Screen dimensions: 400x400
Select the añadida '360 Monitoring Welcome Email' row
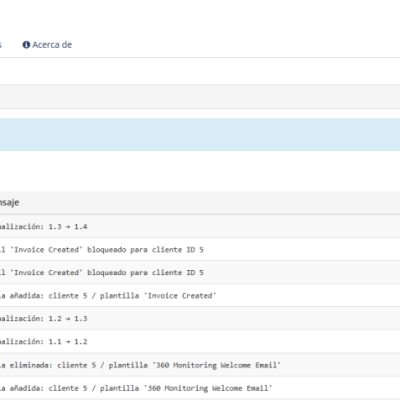(x=200, y=388)
